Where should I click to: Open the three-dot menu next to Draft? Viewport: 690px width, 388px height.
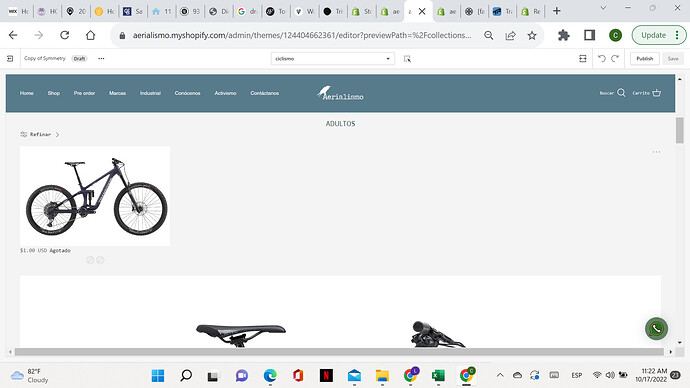point(101,59)
